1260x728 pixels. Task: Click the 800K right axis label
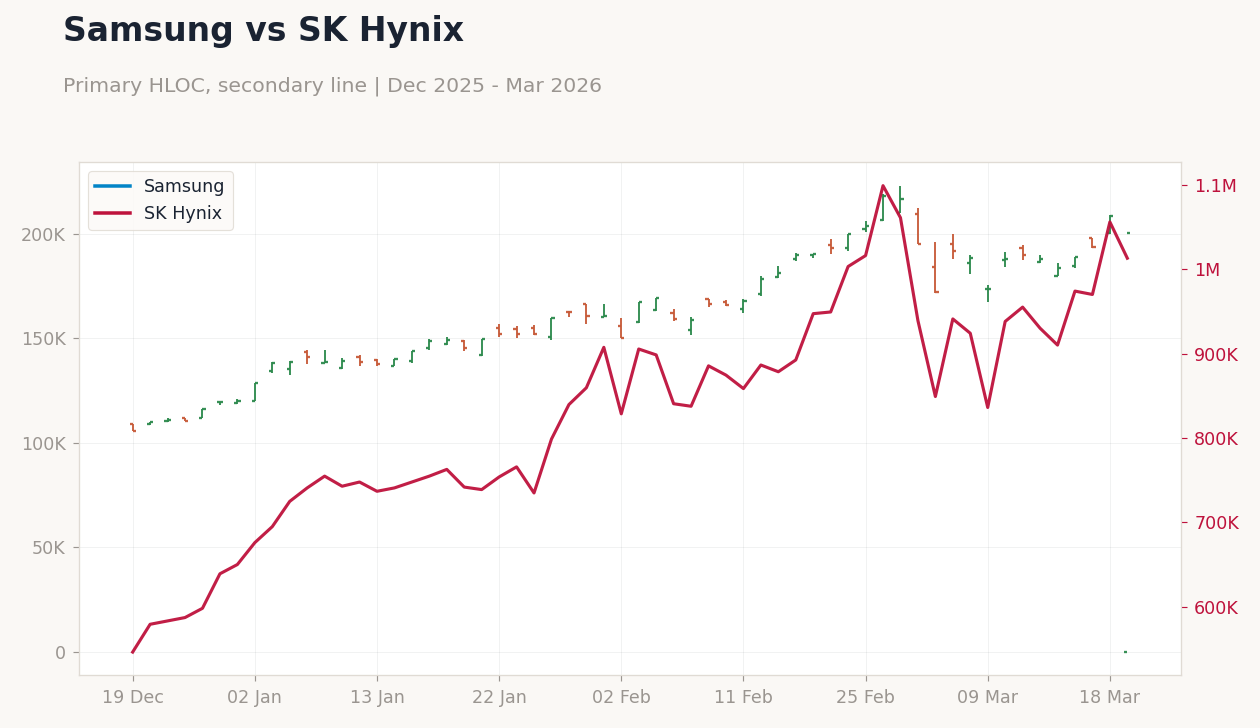click(1216, 439)
